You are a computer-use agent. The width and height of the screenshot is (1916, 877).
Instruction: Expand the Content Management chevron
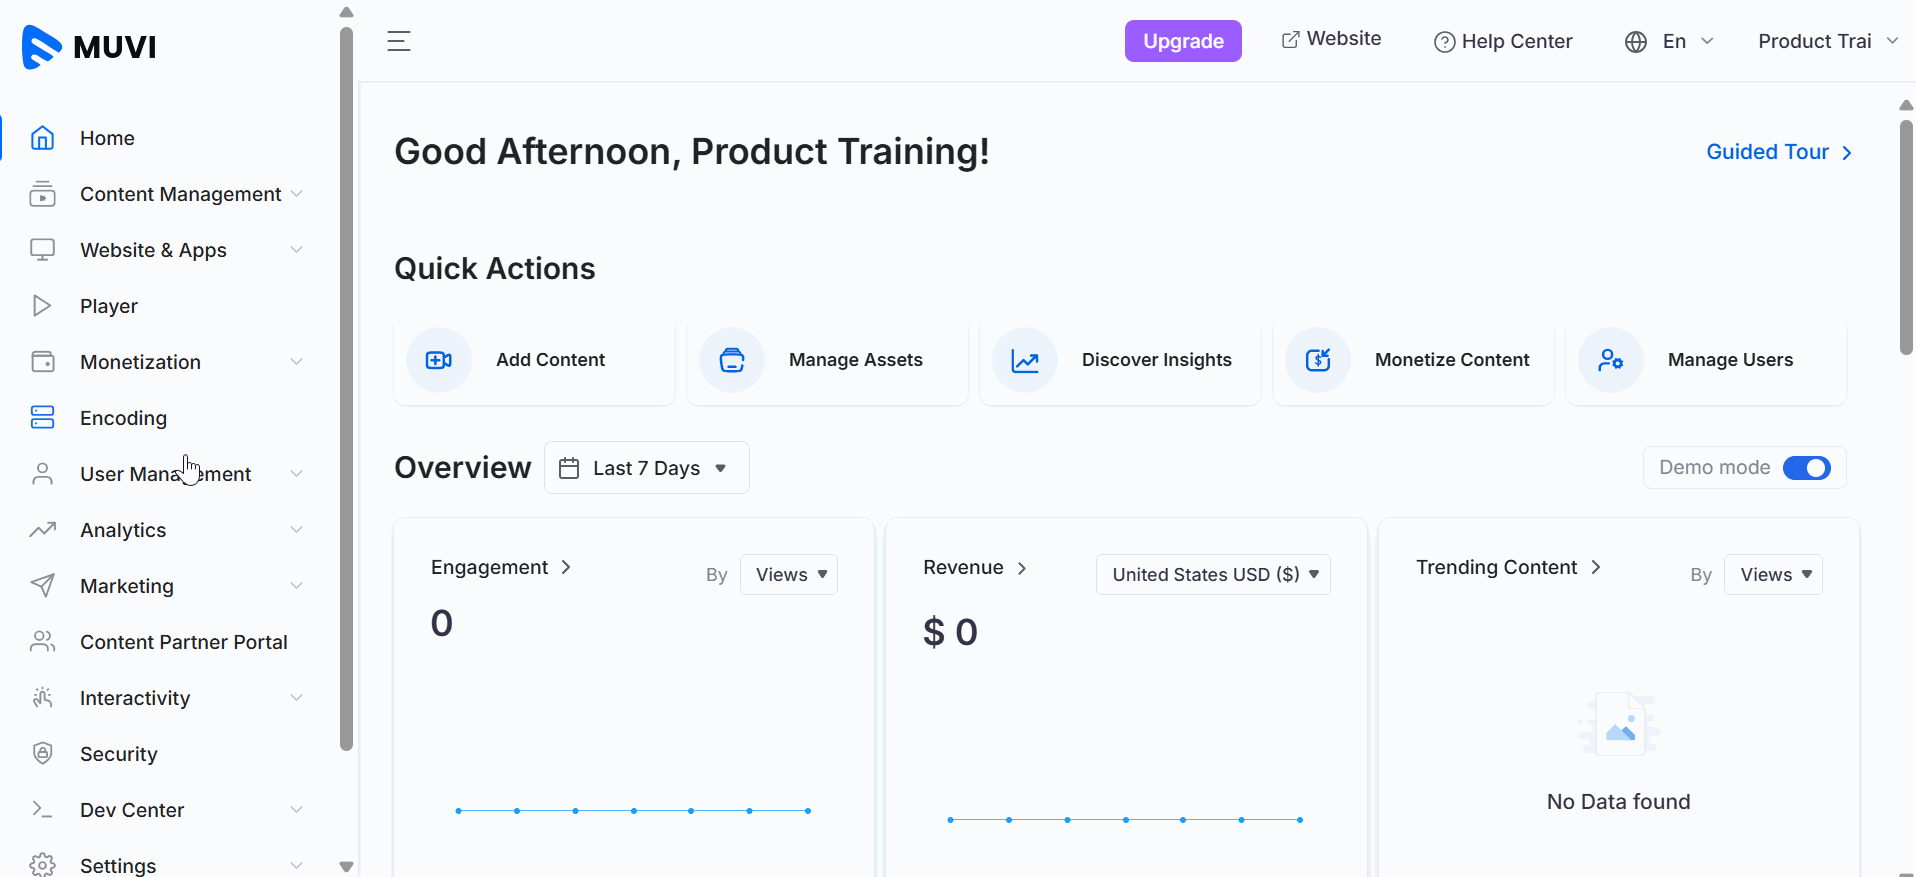click(297, 194)
